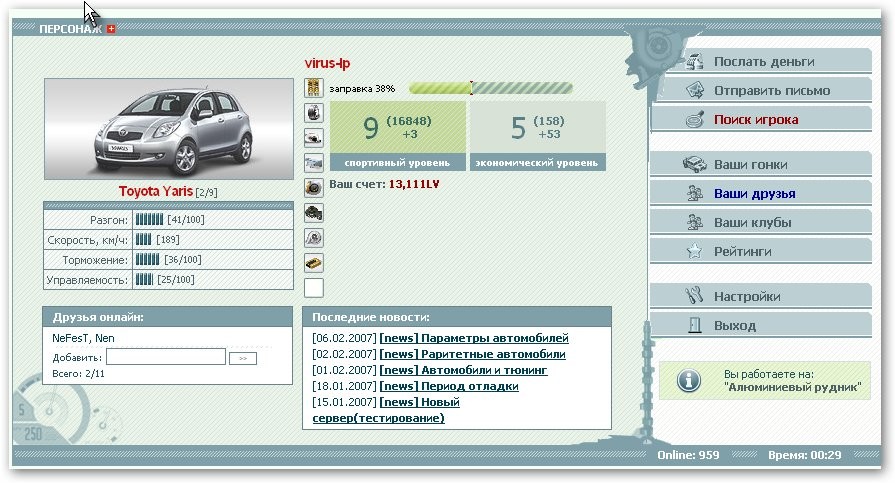Click the Toyota Yaris car name
The width and height of the screenshot is (895, 483).
click(x=155, y=191)
